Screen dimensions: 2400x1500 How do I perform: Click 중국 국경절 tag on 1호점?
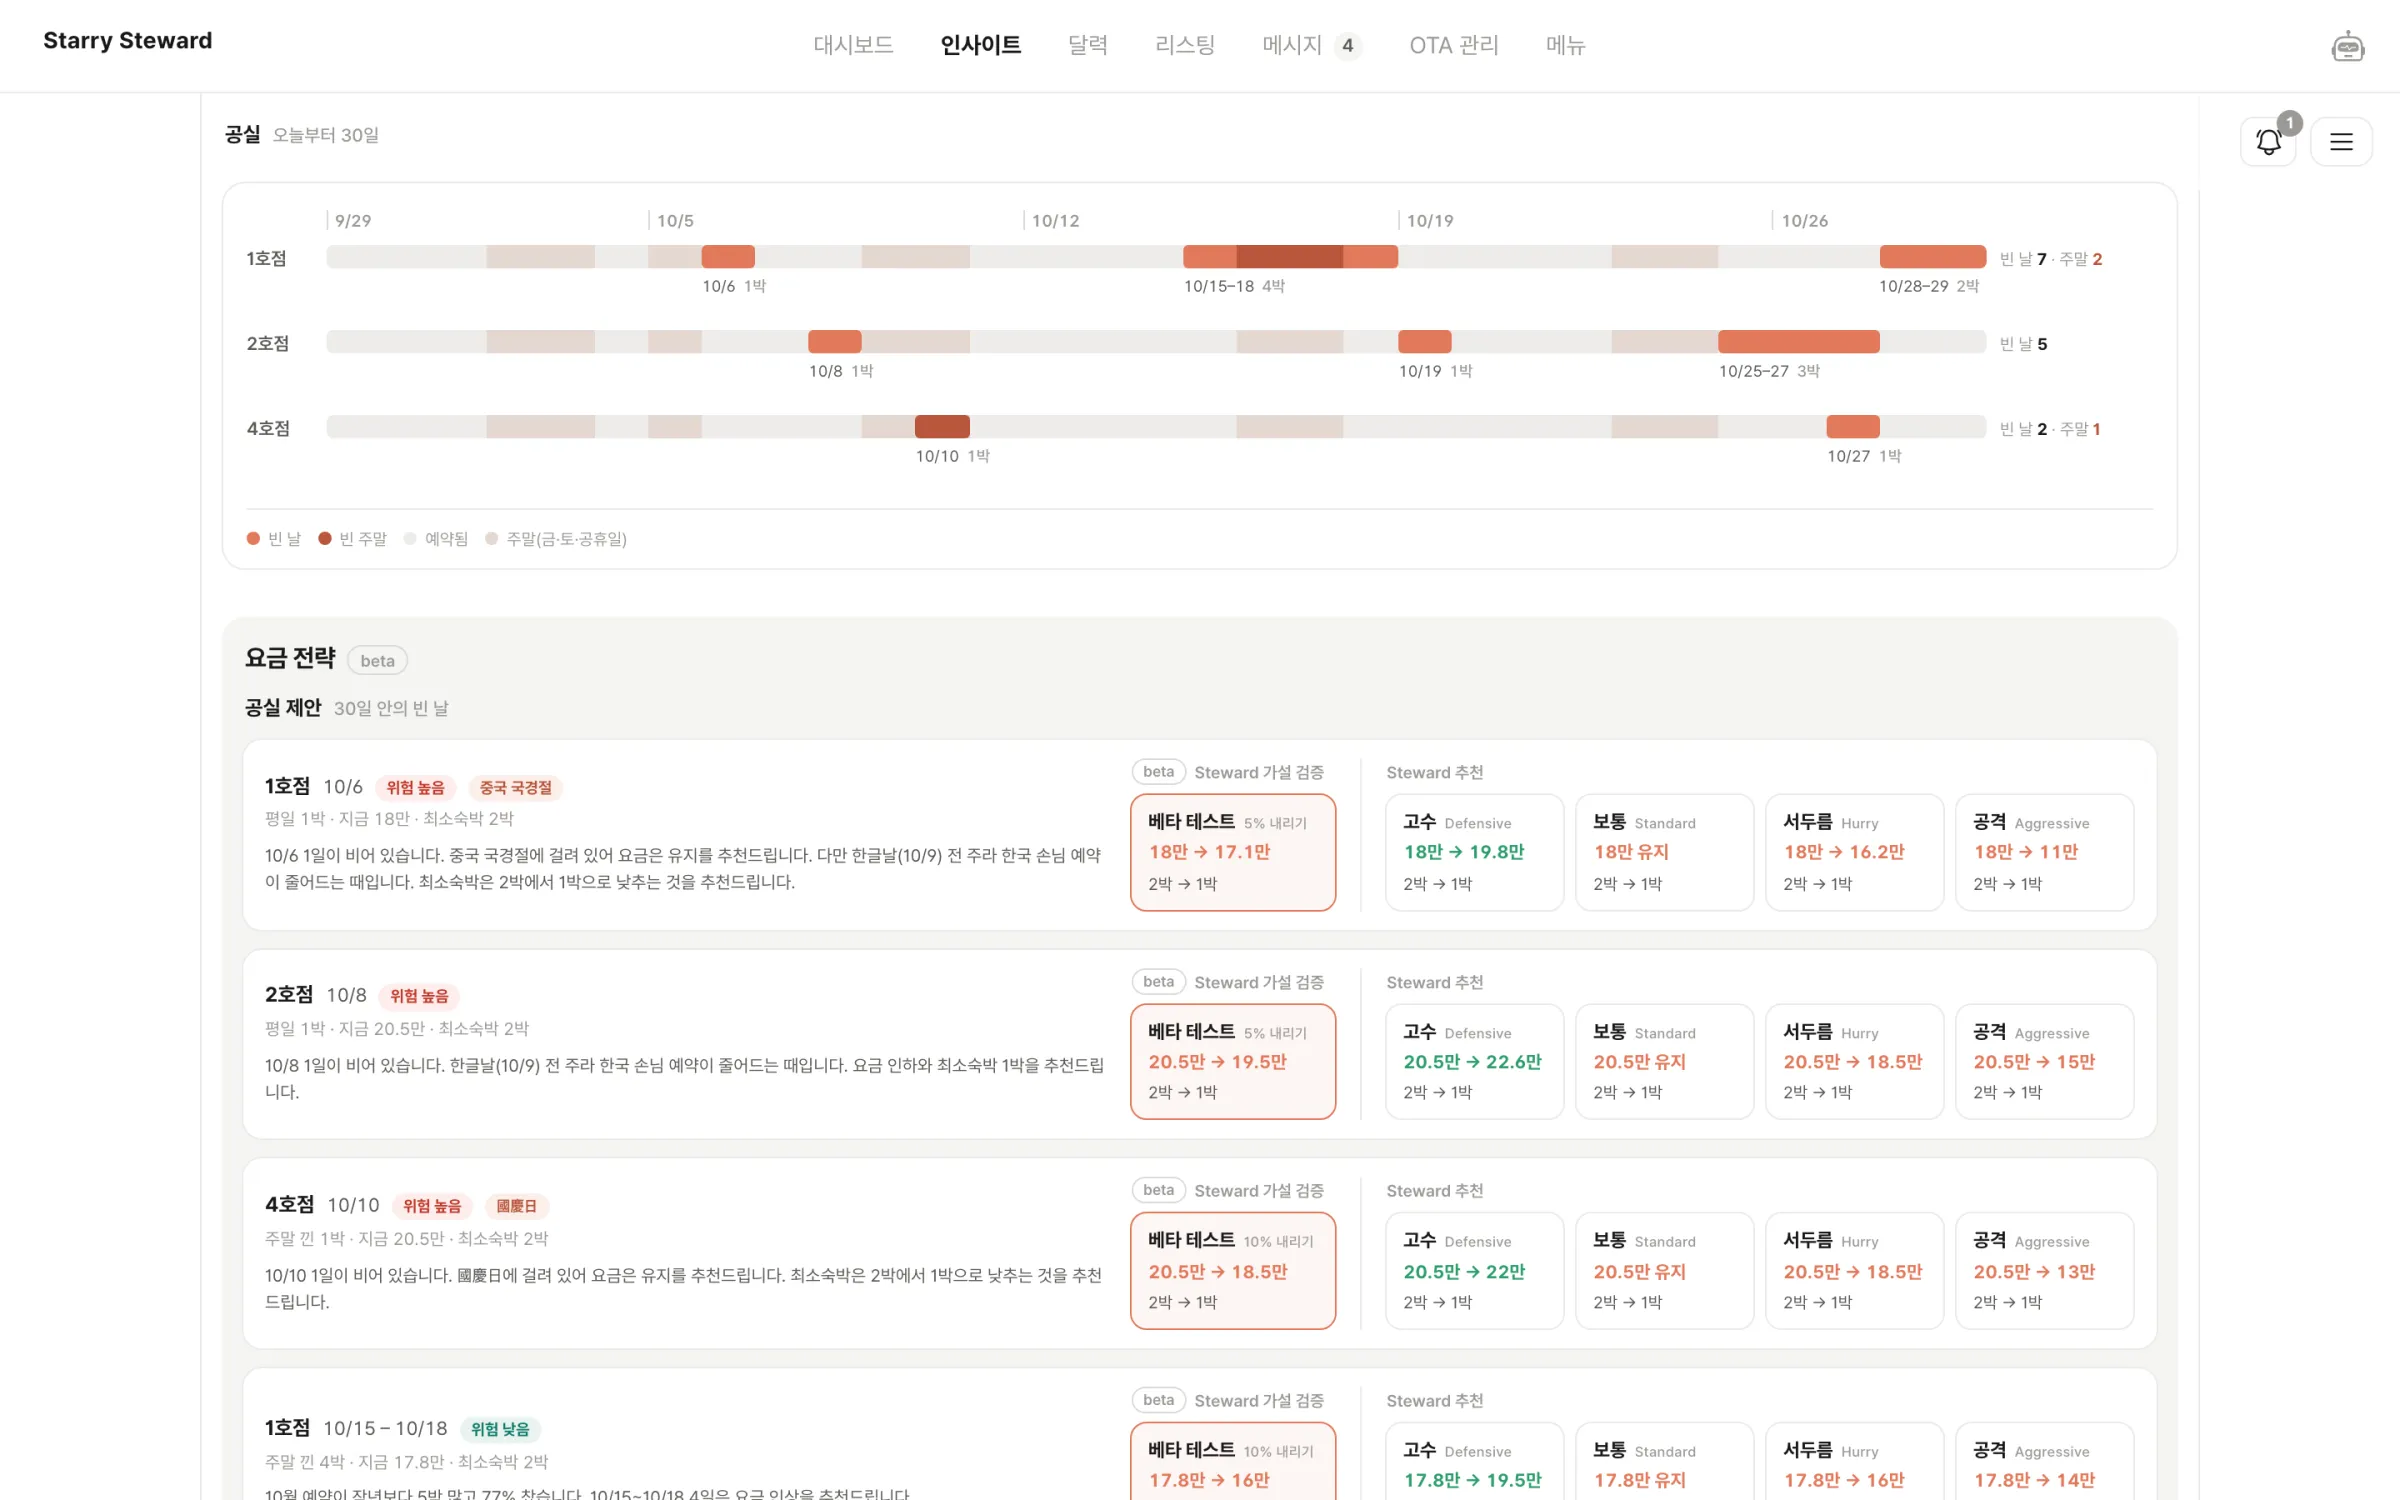tap(515, 788)
